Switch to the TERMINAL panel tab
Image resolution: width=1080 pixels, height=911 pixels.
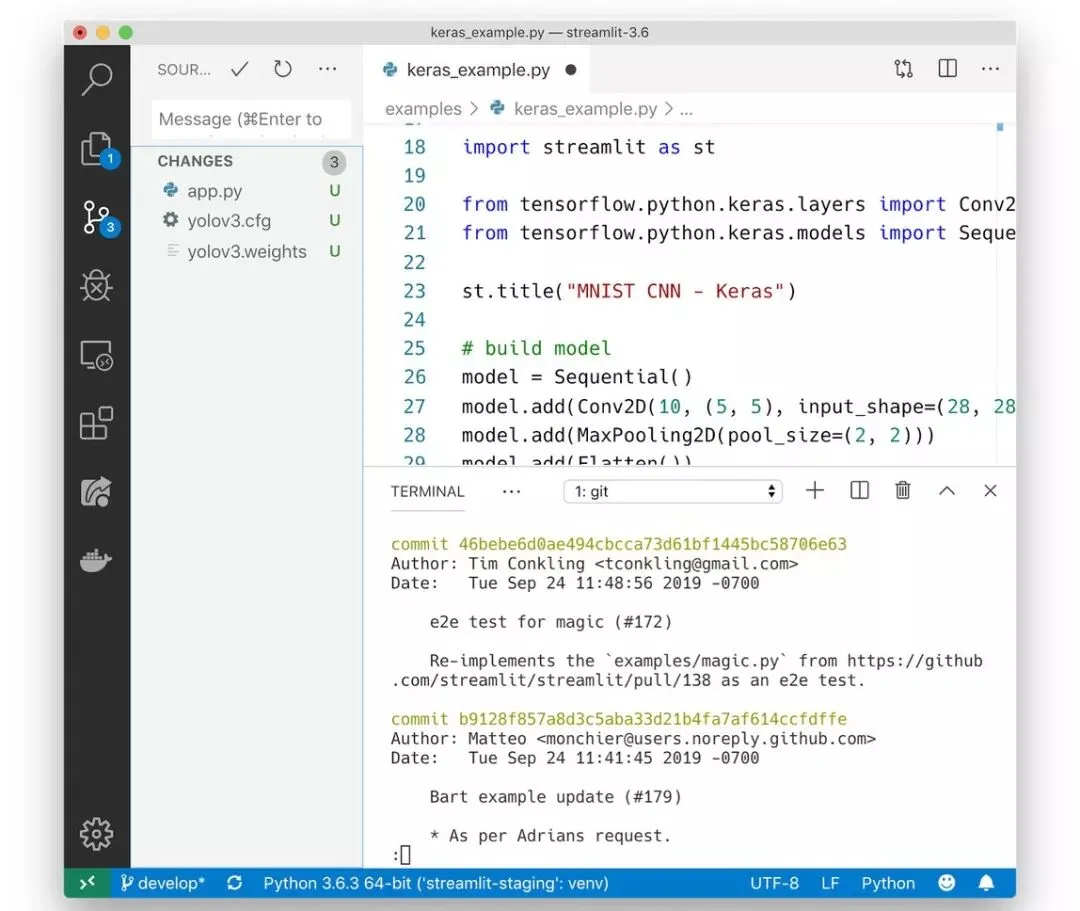pyautogui.click(x=428, y=492)
